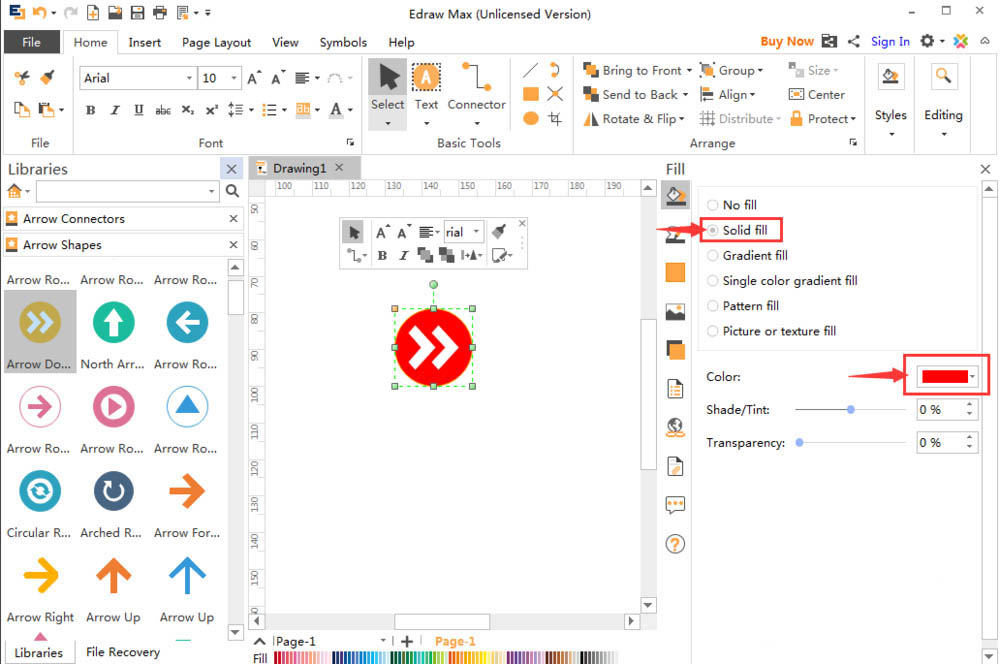Viewport: 1000px width, 664px height.
Task: Click the Share icon near Sign In
Action: coord(853,41)
